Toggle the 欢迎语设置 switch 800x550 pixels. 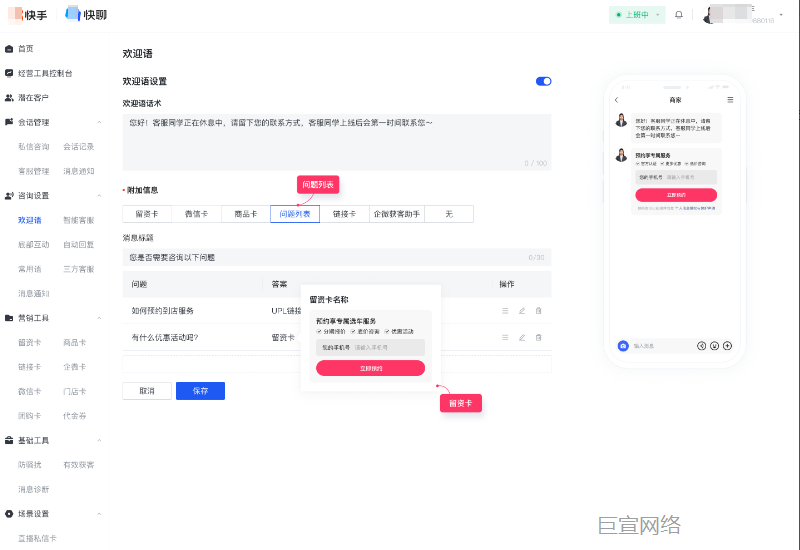pos(543,82)
